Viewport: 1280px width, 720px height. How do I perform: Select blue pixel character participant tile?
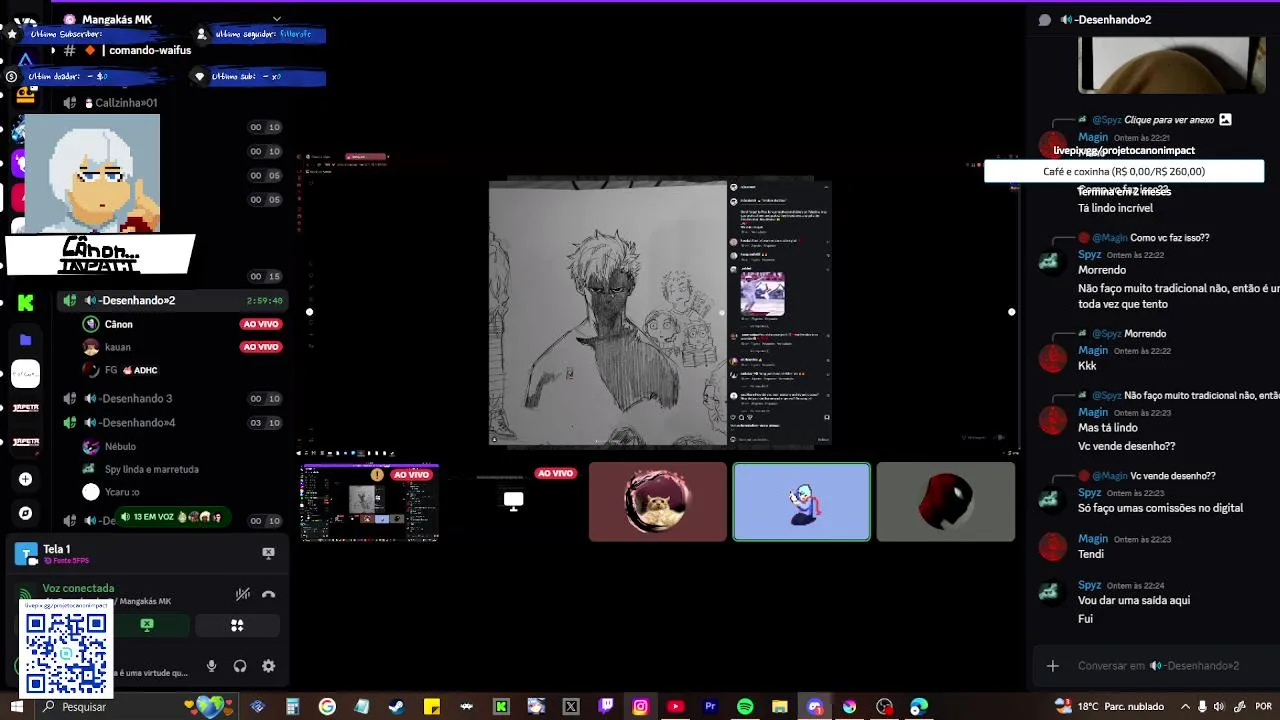click(802, 502)
